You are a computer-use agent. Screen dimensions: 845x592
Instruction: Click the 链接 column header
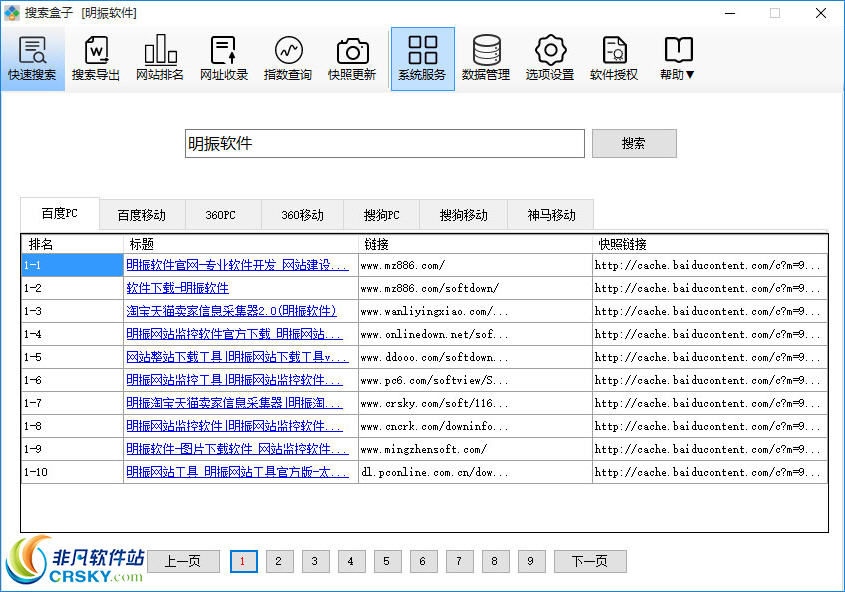475,244
